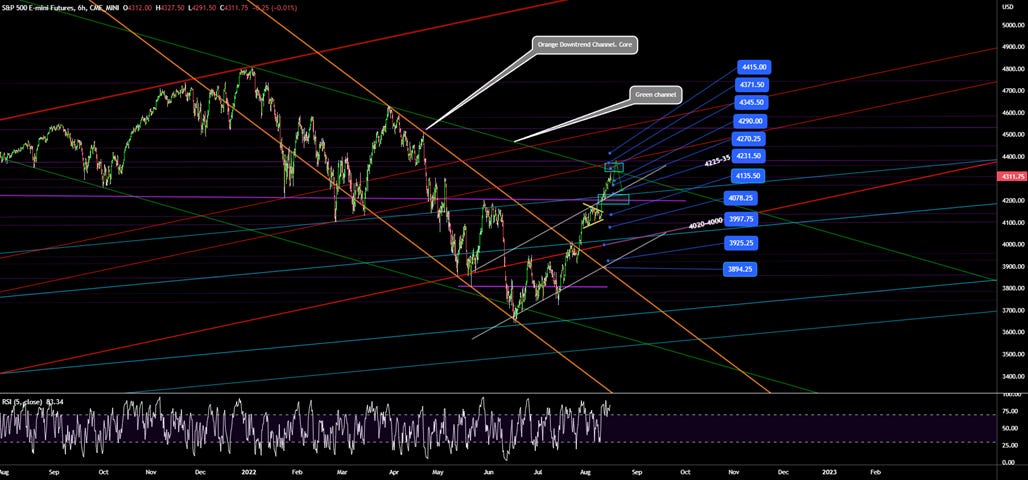Viewport: 1028px width, 480px height.
Task: Select the Green channel callout label
Action: click(x=656, y=94)
